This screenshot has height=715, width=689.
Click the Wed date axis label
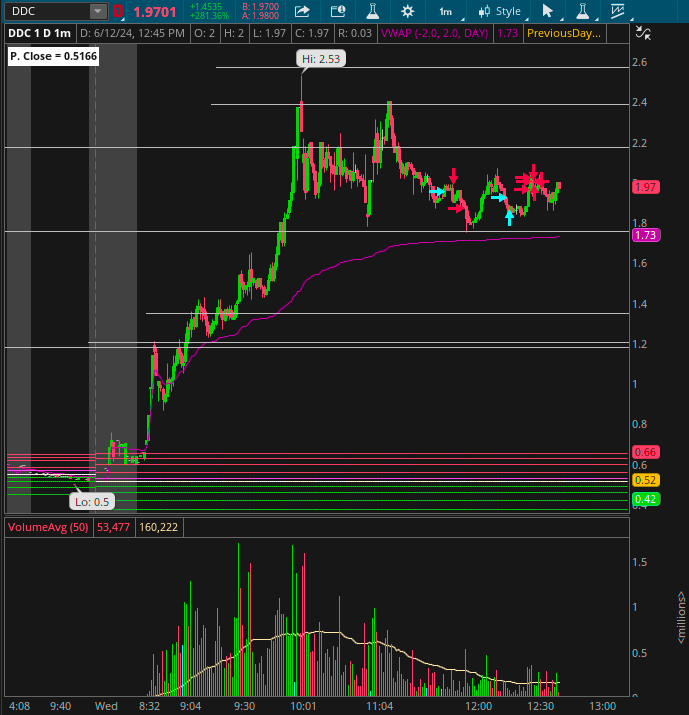(106, 706)
